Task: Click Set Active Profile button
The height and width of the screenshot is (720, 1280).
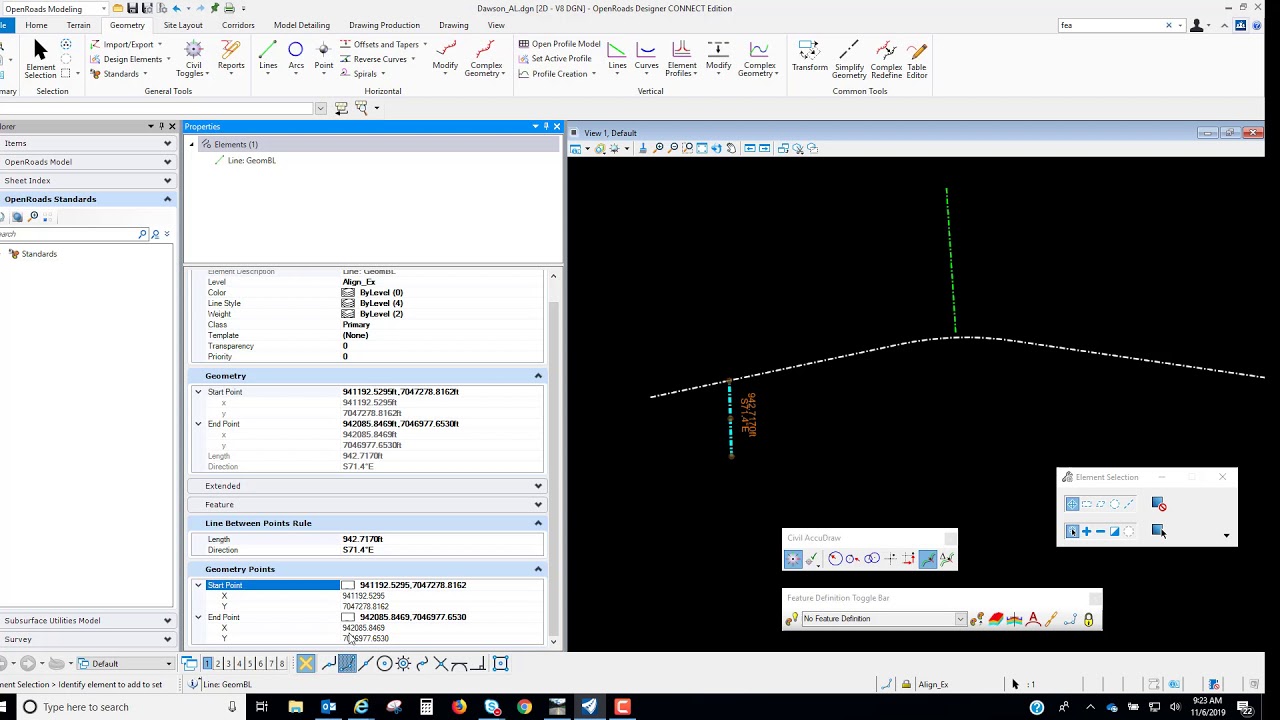Action: click(555, 58)
